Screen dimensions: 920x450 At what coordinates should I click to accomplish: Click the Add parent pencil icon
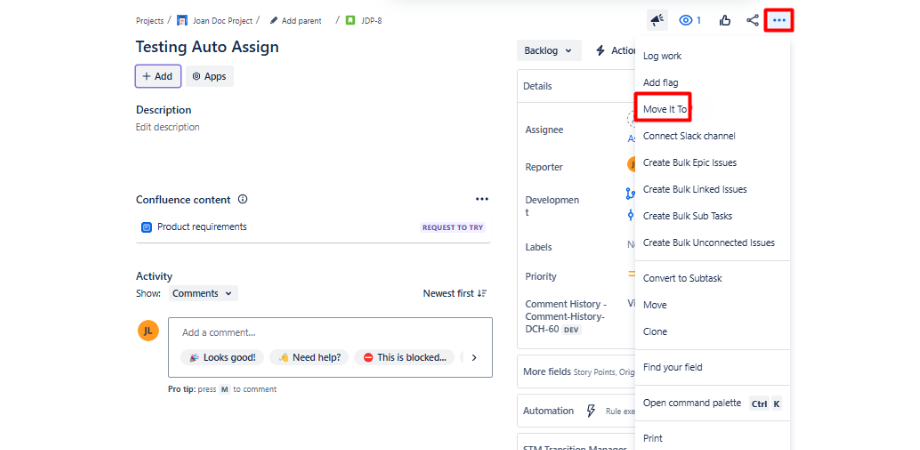273,21
